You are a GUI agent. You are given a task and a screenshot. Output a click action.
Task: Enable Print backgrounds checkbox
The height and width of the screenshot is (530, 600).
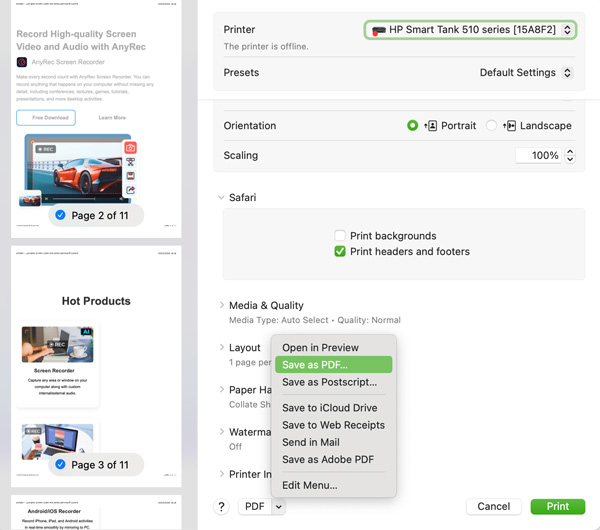pos(340,235)
